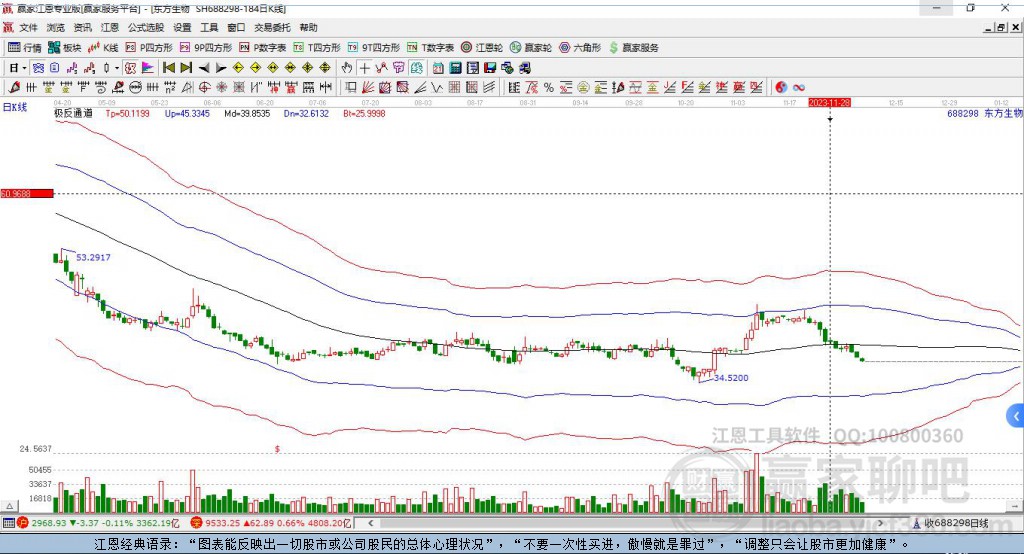Viewport: 1024px width, 554px height.
Task: Click the 34.5200 low price label
Action: (x=731, y=378)
